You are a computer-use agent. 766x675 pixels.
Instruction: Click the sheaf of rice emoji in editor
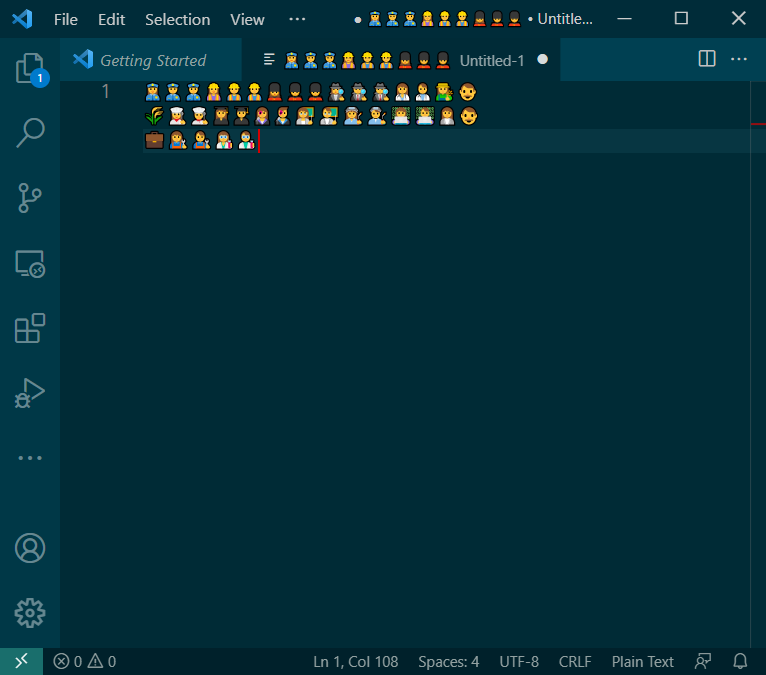point(154,116)
